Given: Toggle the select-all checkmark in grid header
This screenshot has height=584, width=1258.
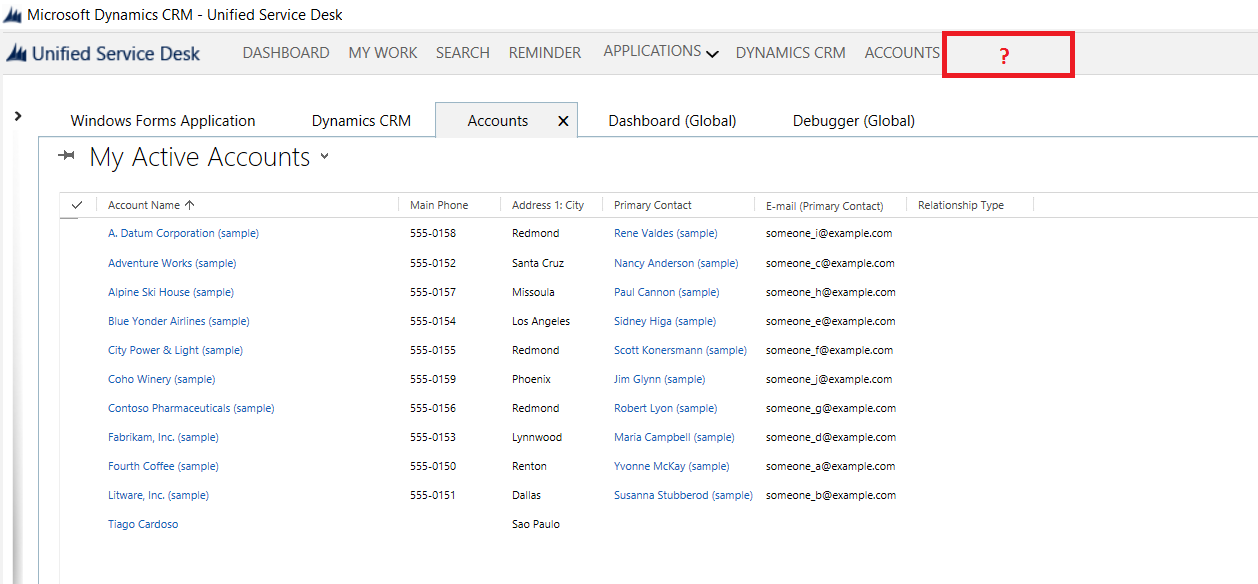Looking at the screenshot, I should tap(77, 205).
